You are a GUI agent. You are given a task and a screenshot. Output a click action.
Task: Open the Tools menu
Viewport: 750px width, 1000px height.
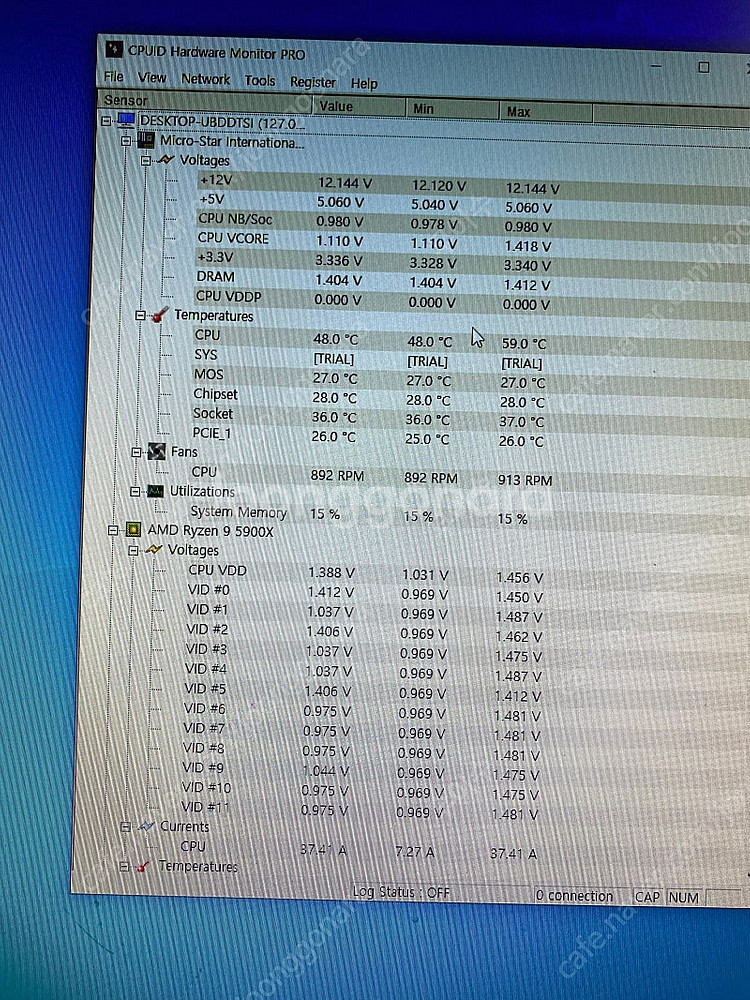point(260,81)
